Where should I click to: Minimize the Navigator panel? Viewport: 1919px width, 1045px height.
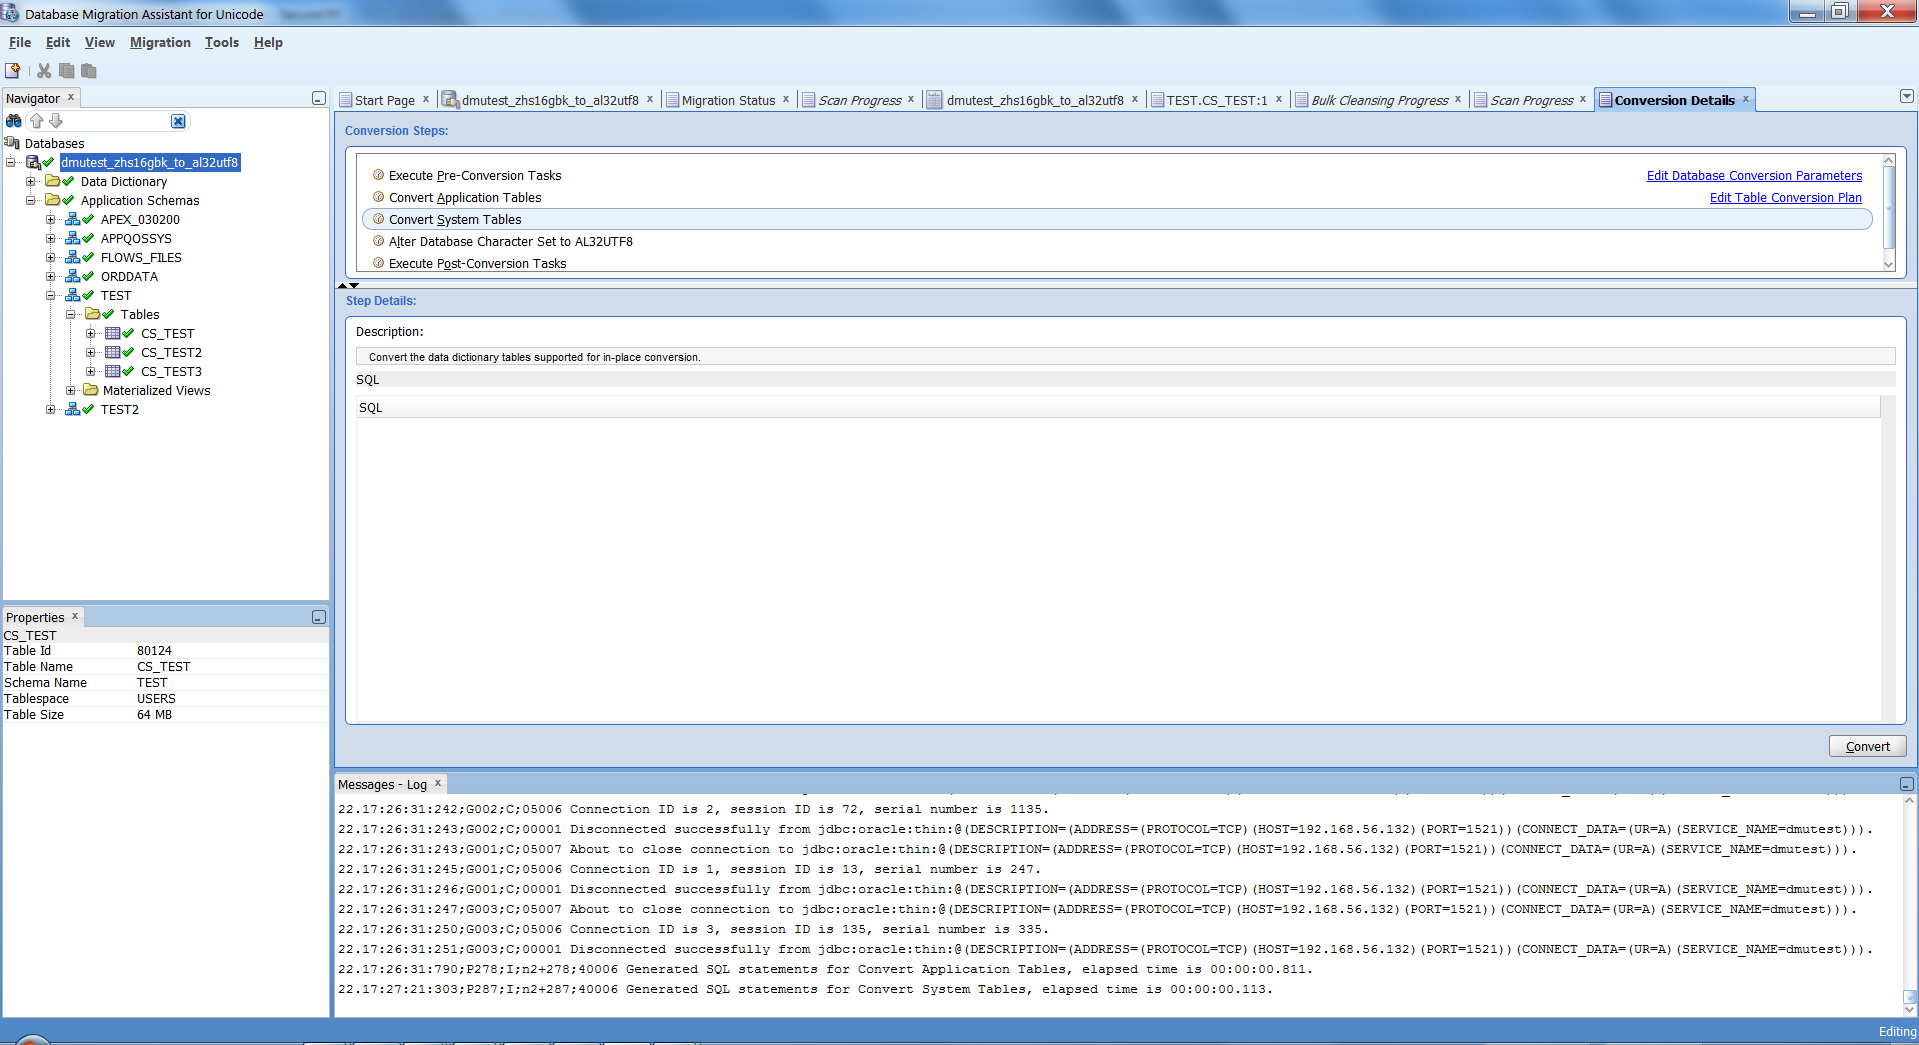point(319,98)
